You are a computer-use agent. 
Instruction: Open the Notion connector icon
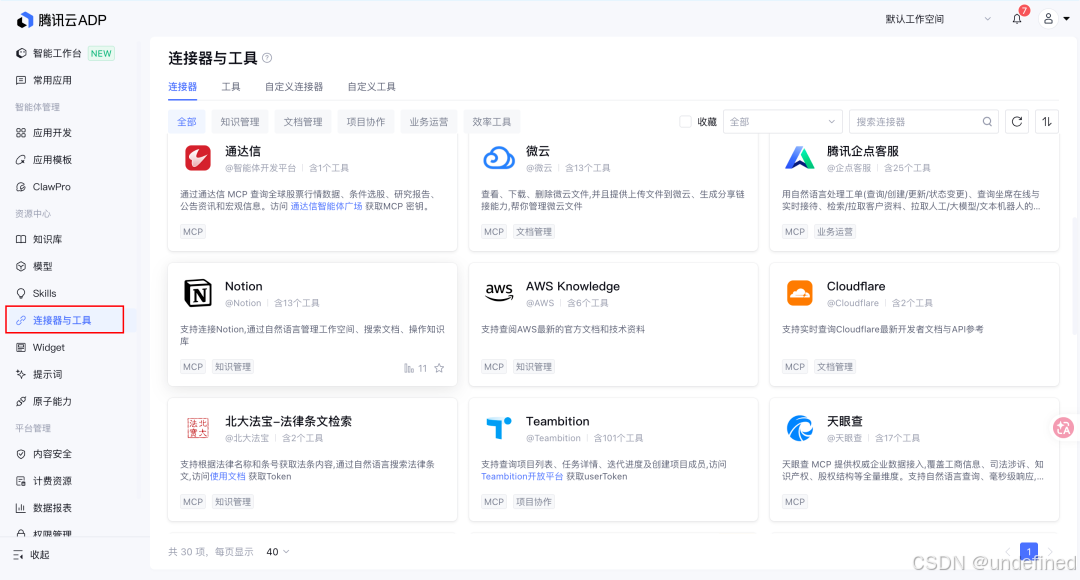(x=198, y=293)
